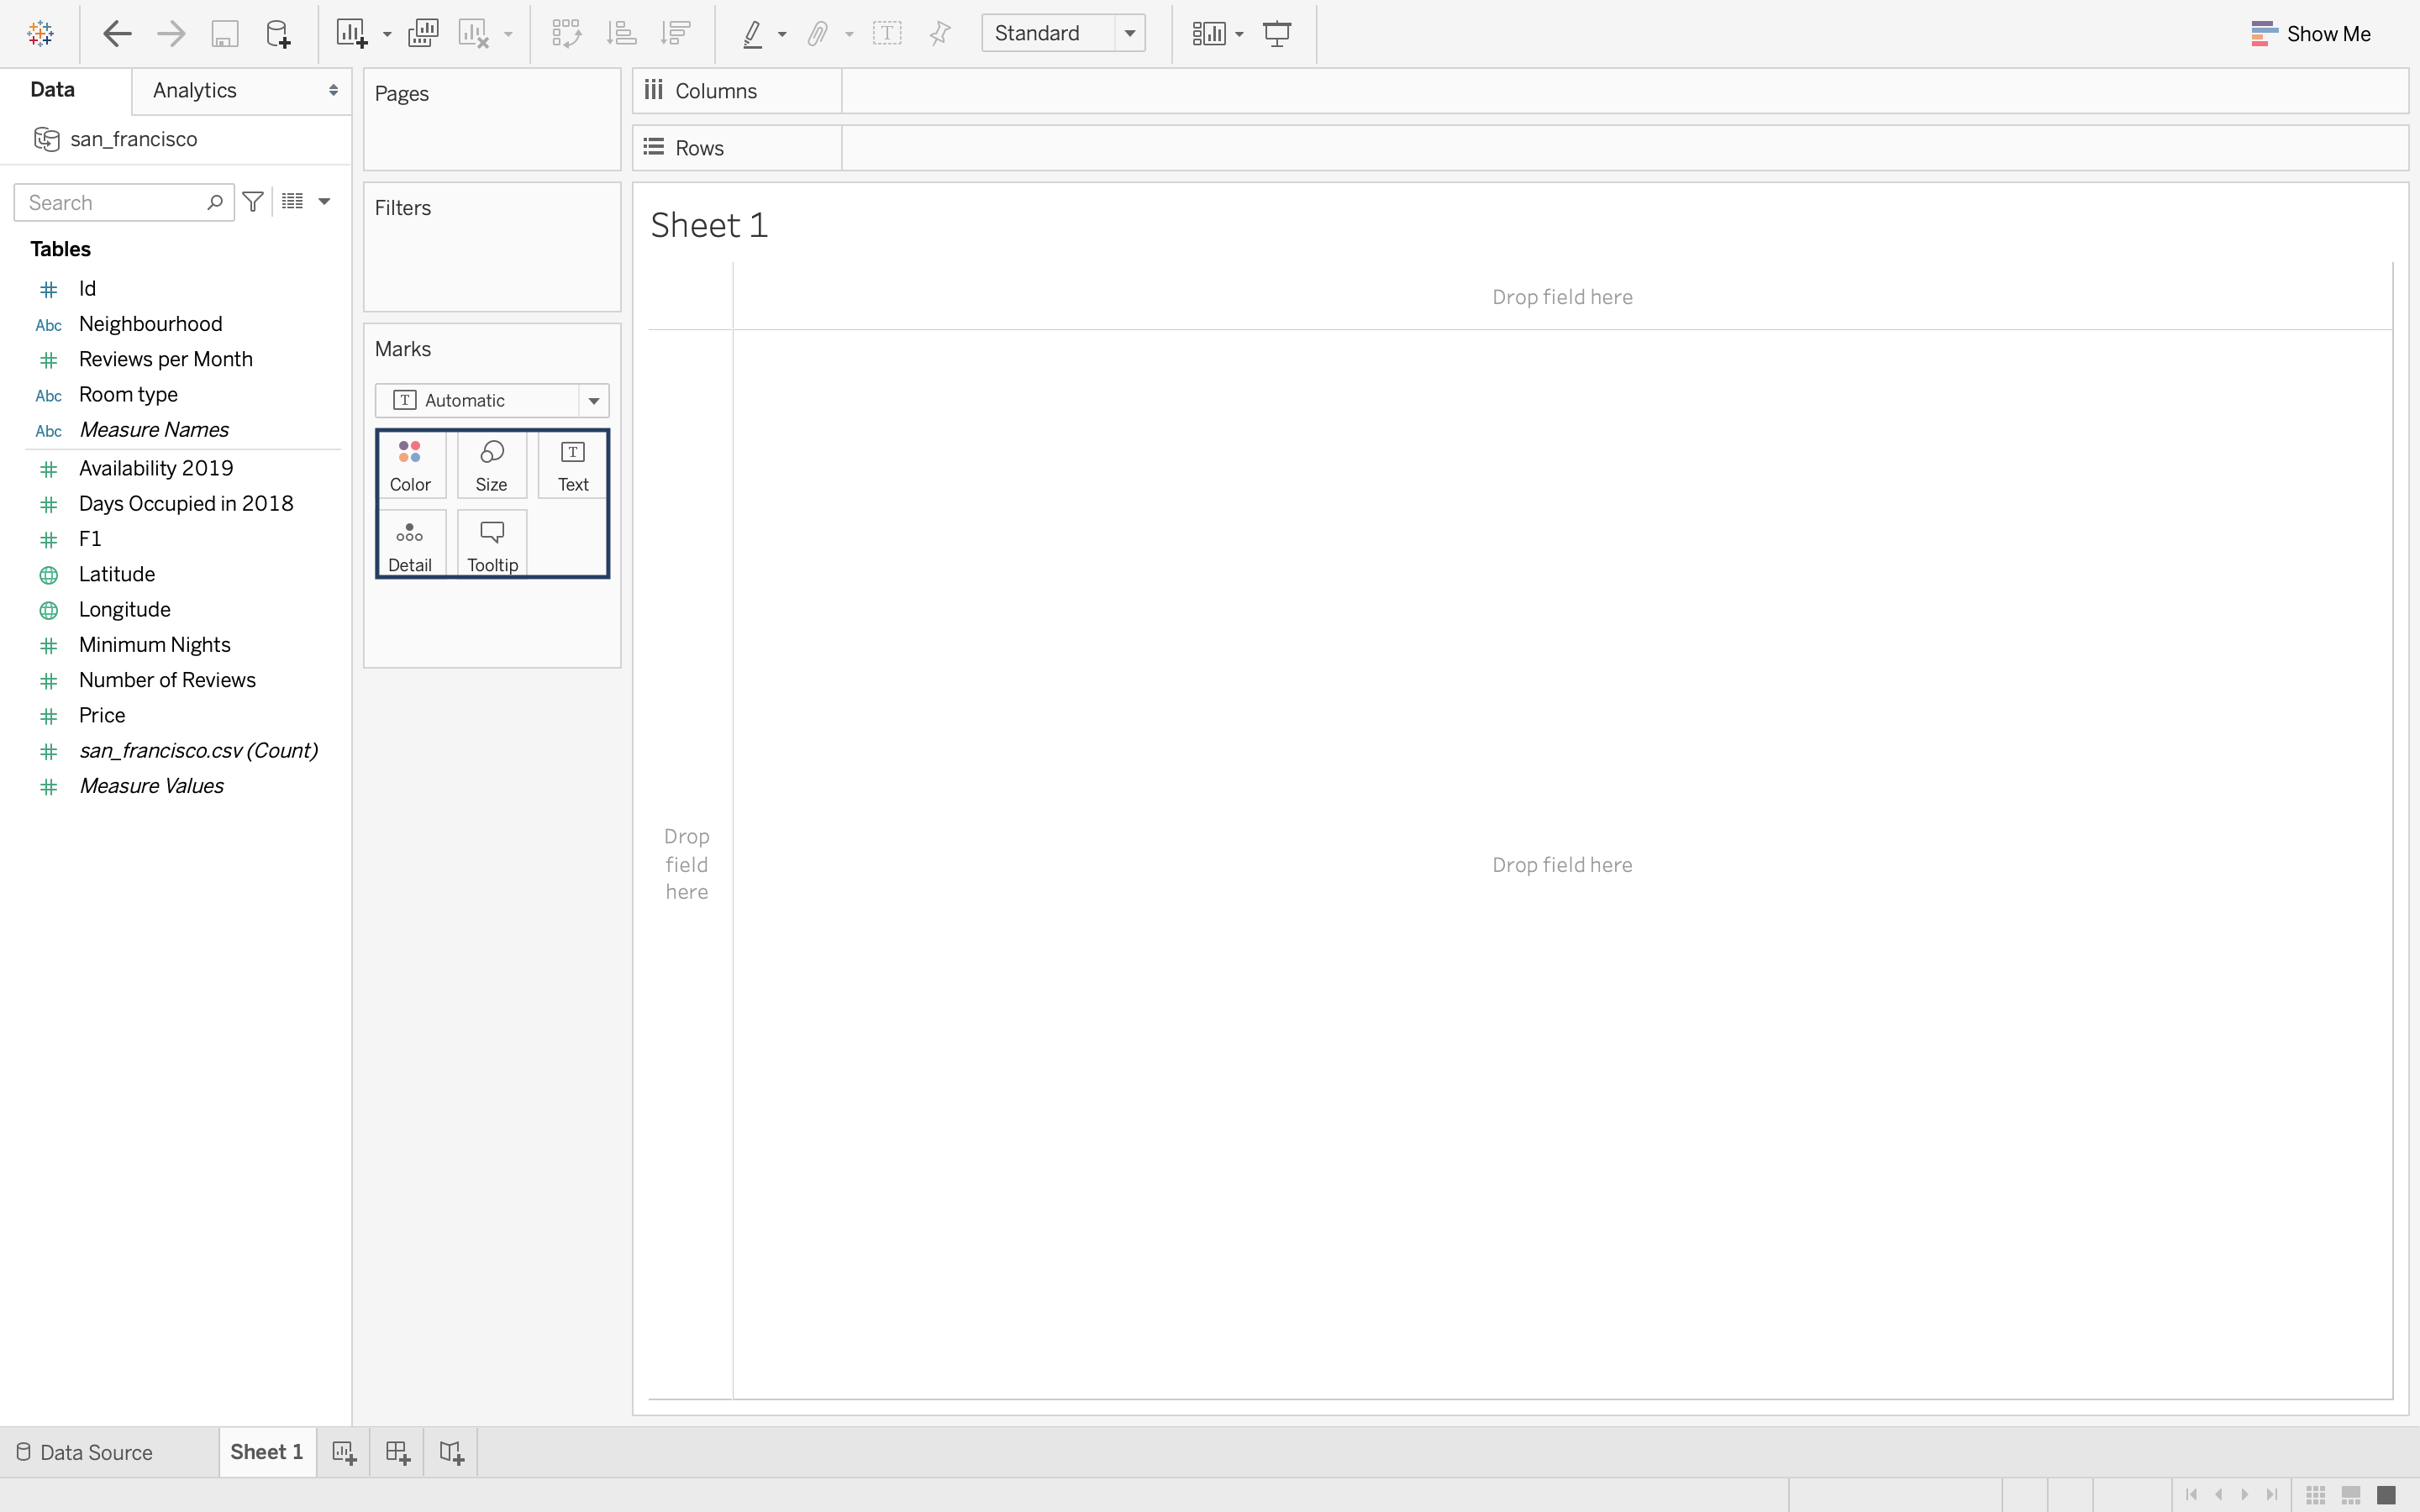Viewport: 2420px width, 1512px height.
Task: Click the Swap Rows and Columns icon
Action: click(x=567, y=34)
